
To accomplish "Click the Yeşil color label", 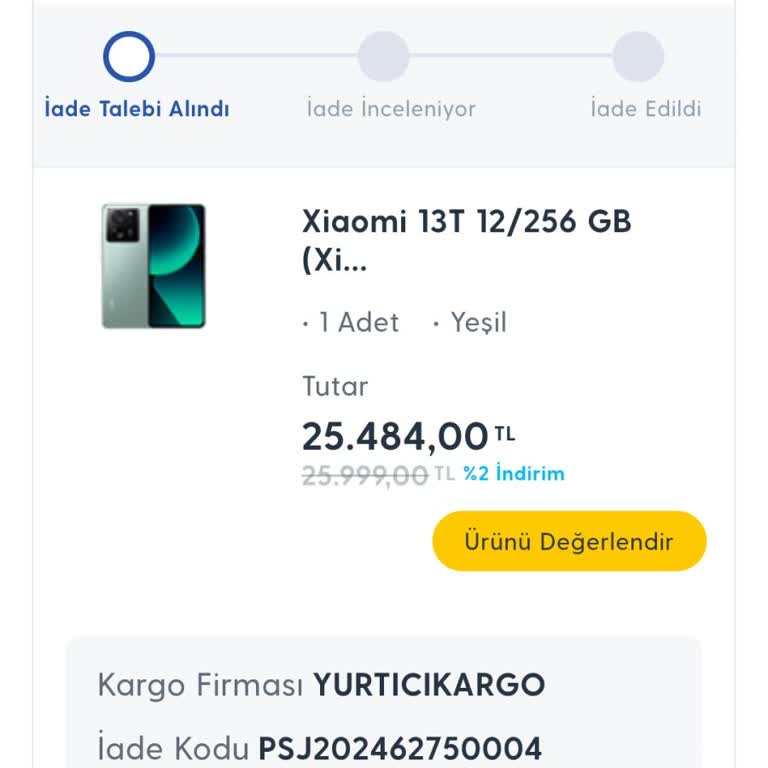I will (x=477, y=322).
